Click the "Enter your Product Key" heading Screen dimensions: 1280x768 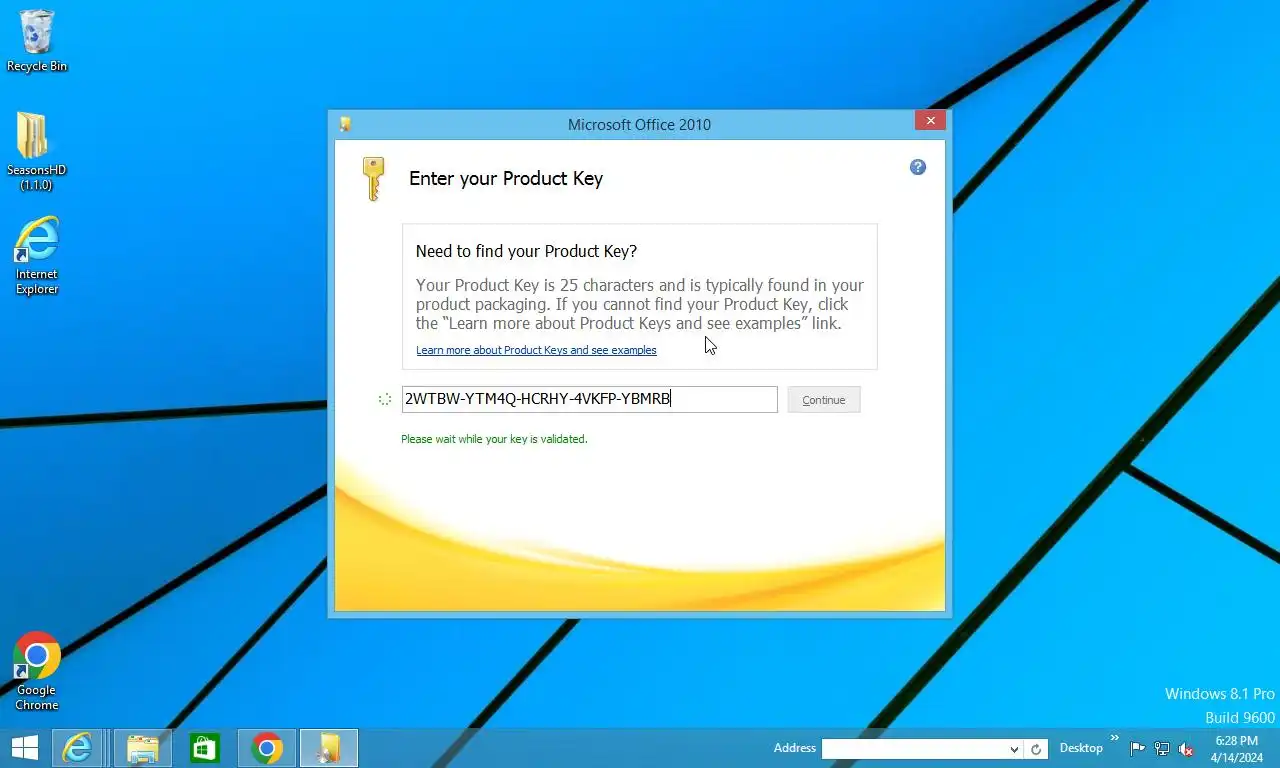point(506,179)
